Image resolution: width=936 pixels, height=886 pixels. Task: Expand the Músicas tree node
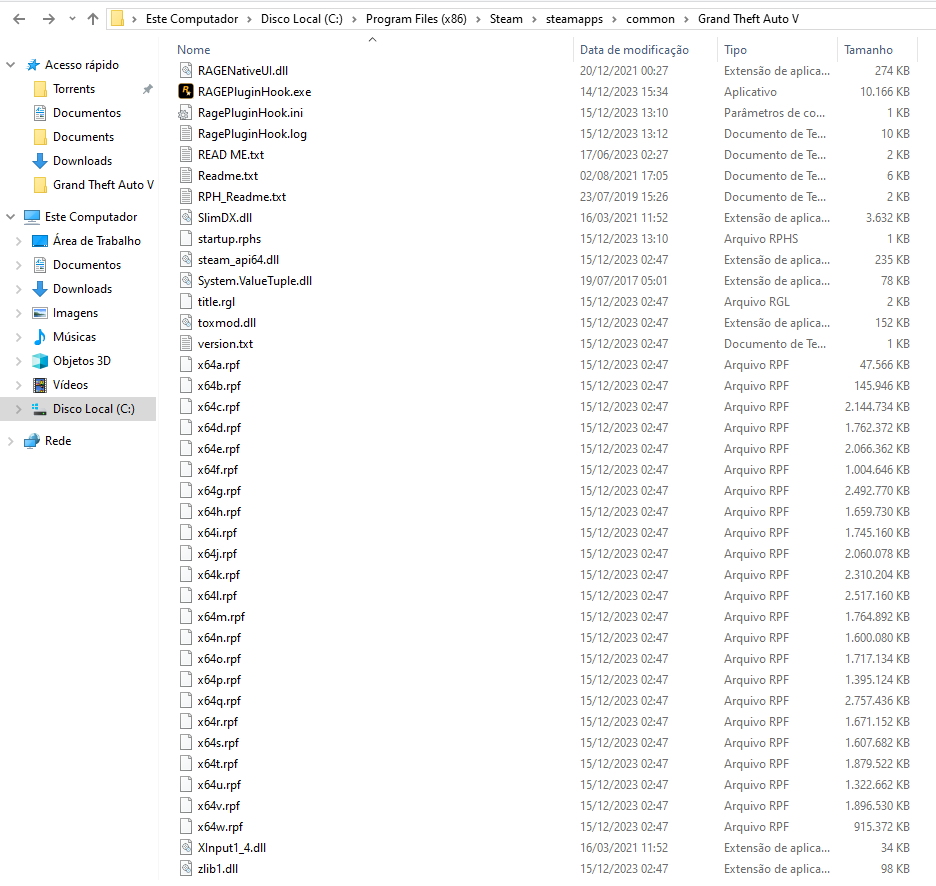19,337
